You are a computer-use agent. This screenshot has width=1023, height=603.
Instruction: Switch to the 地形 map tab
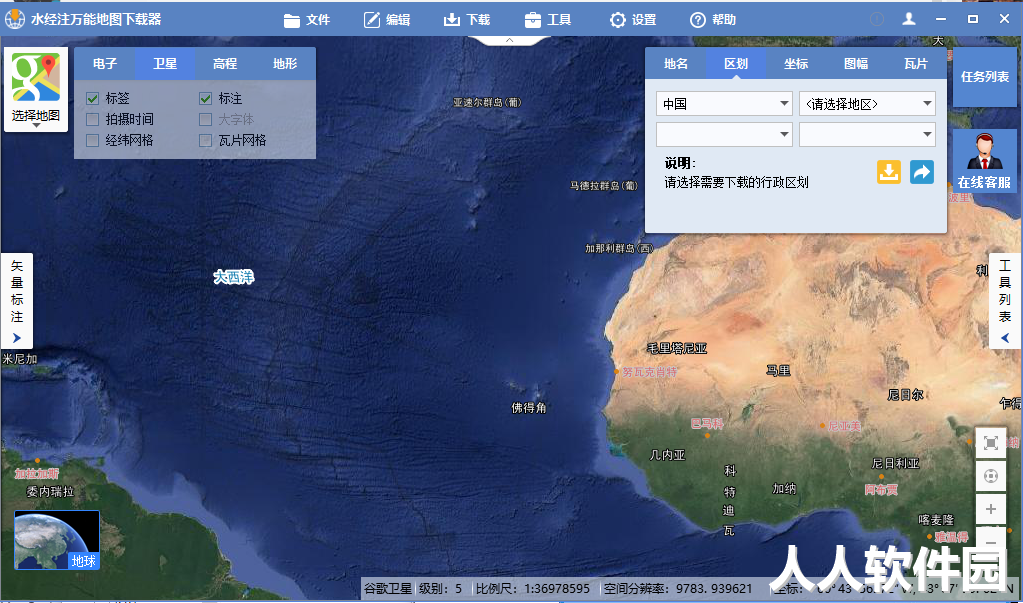285,63
